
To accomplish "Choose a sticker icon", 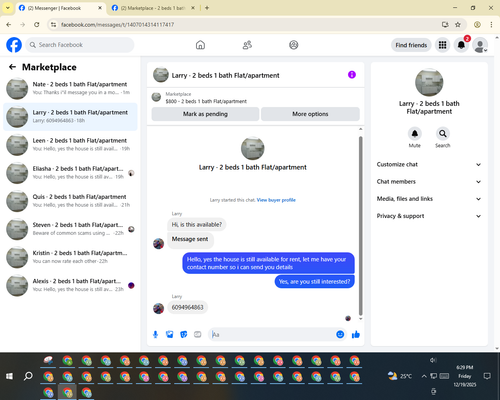I will (184, 334).
